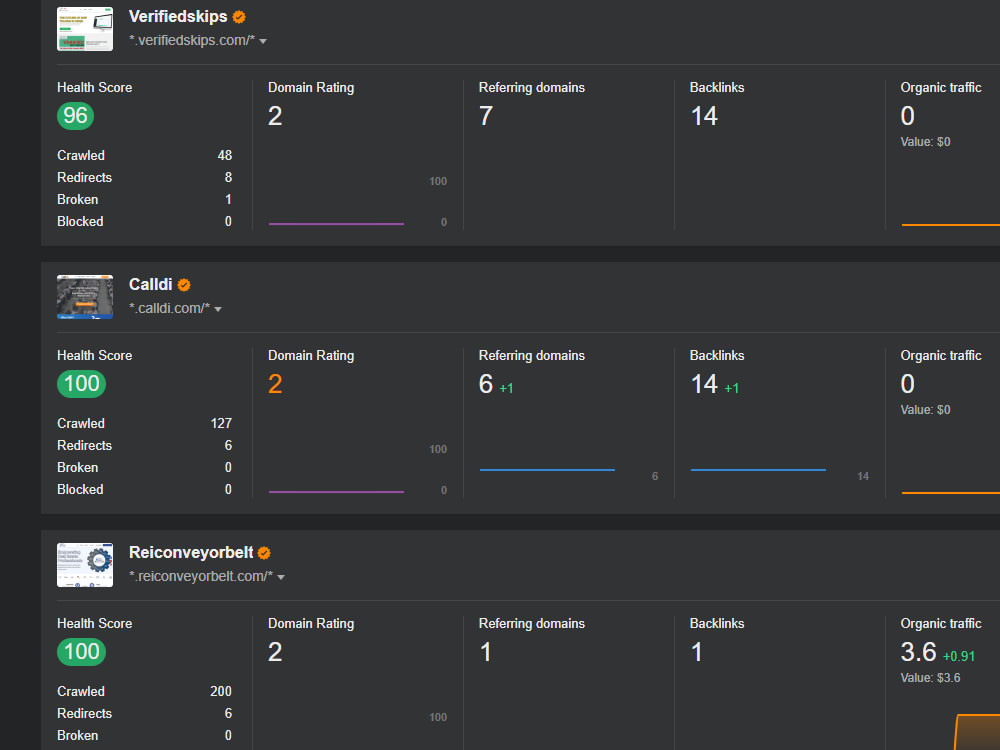This screenshot has height=750, width=1000.
Task: Click Verifiedskips Blocked count 0
Action: (x=228, y=221)
